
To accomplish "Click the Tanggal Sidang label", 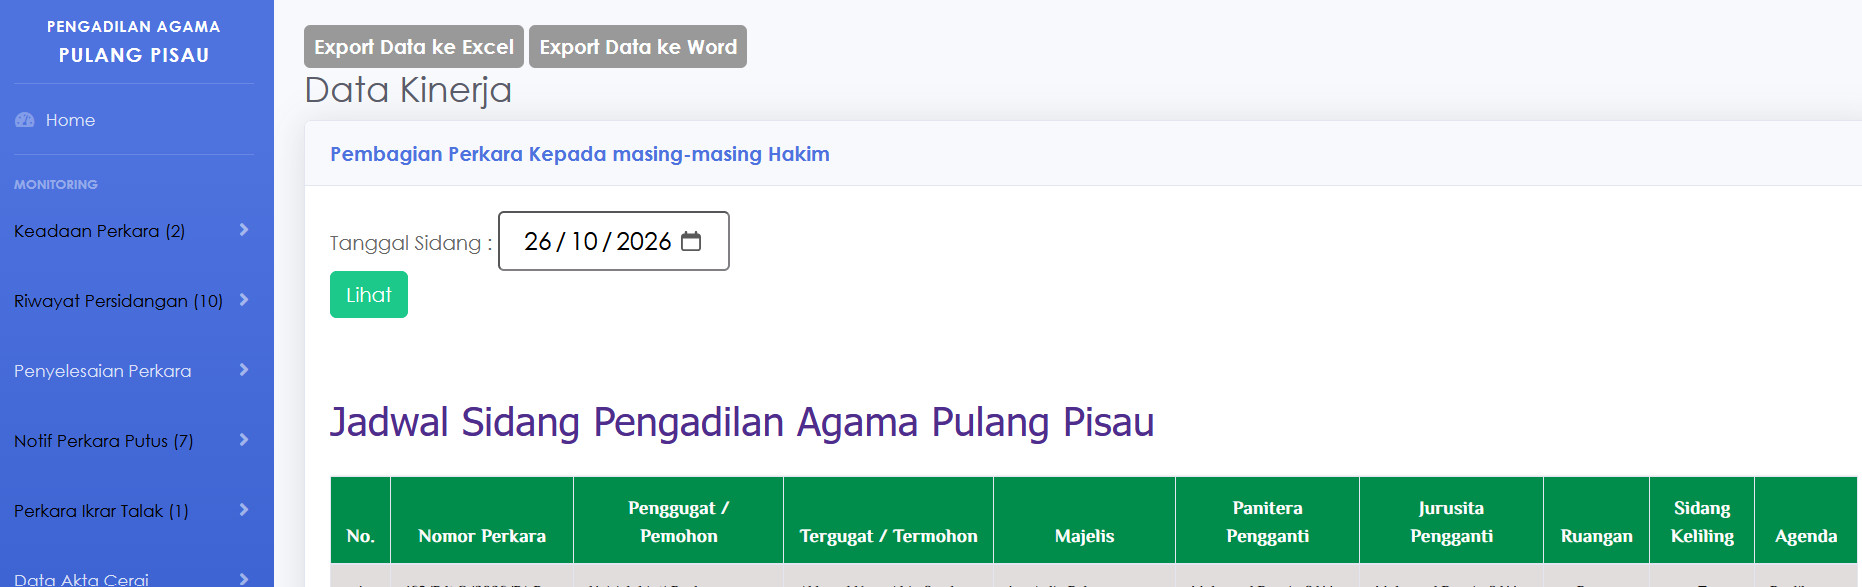I will (411, 243).
